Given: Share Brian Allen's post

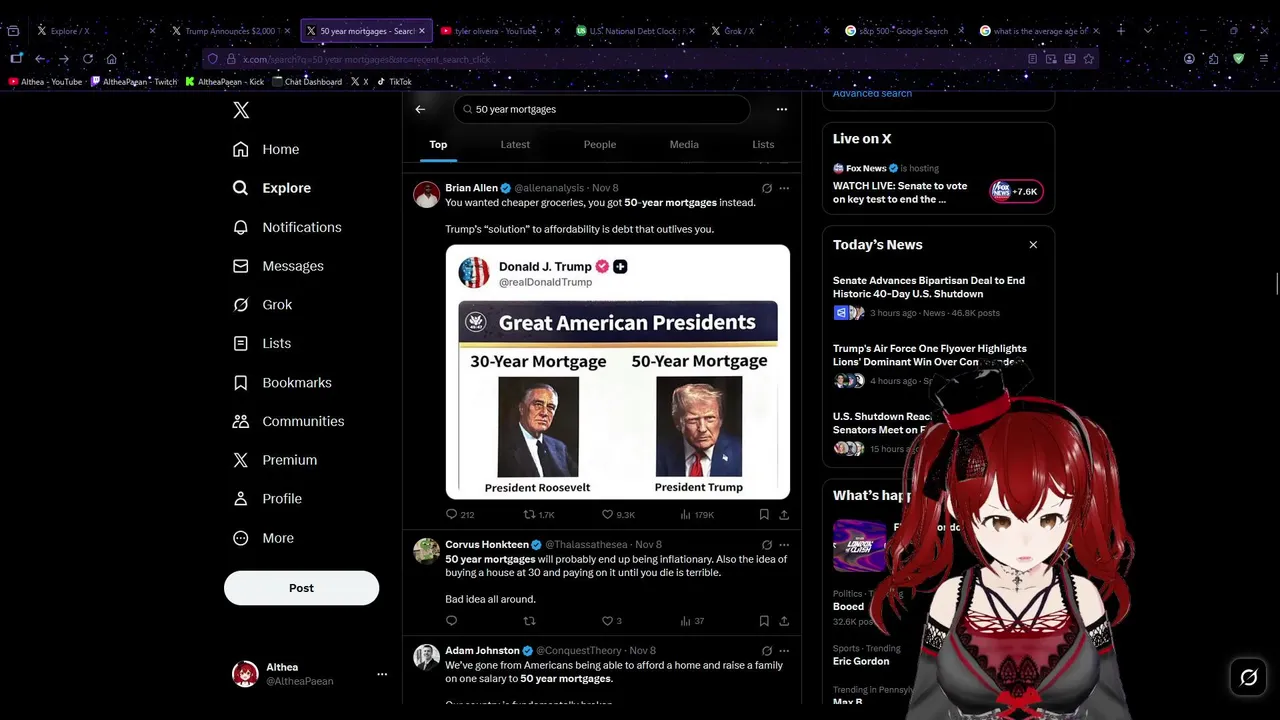Looking at the screenshot, I should 784,515.
